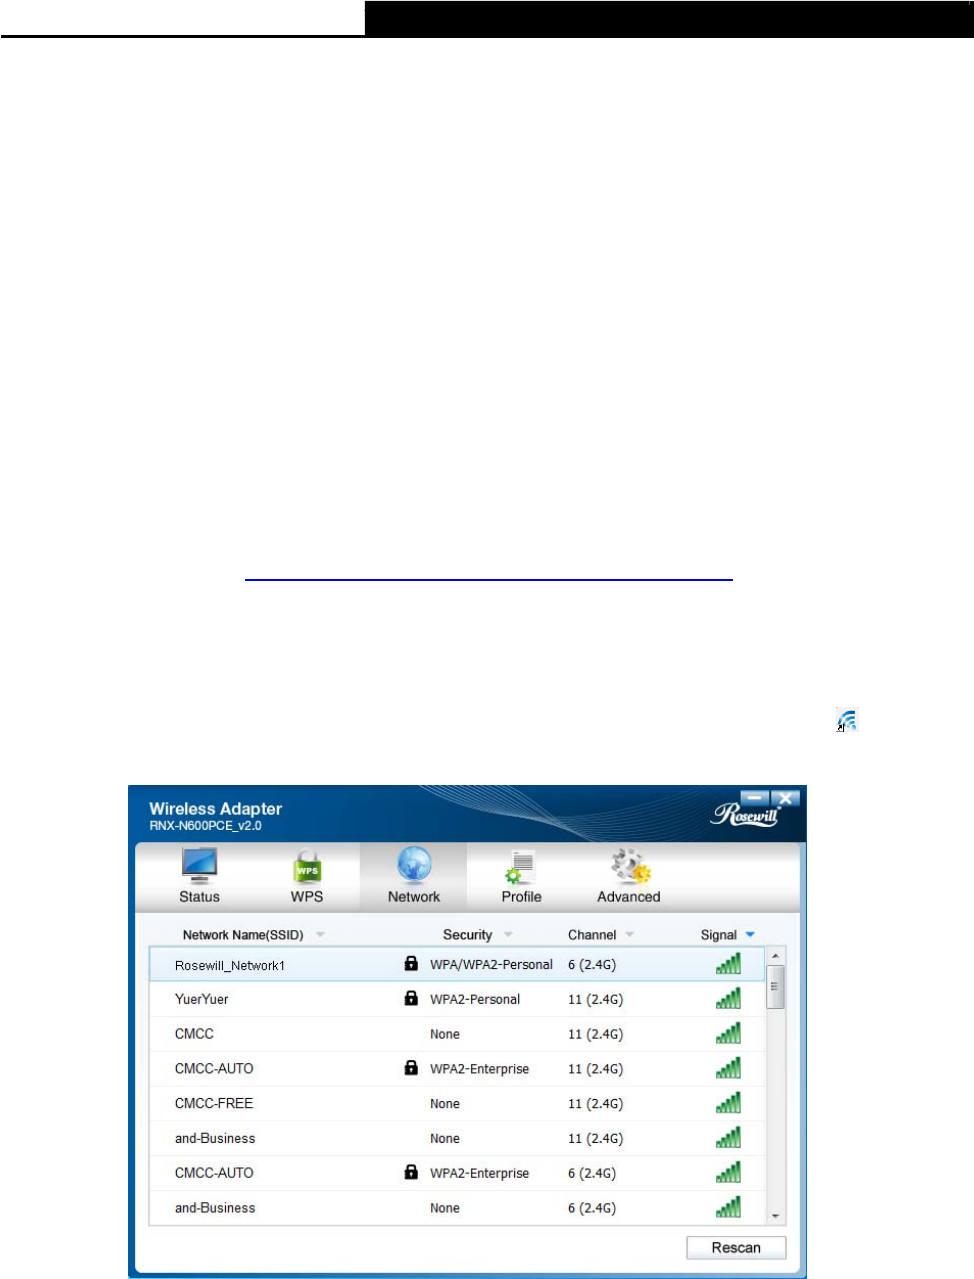974x1279 pixels.
Task: Go to the Advanced gears tab
Action: coord(629,876)
